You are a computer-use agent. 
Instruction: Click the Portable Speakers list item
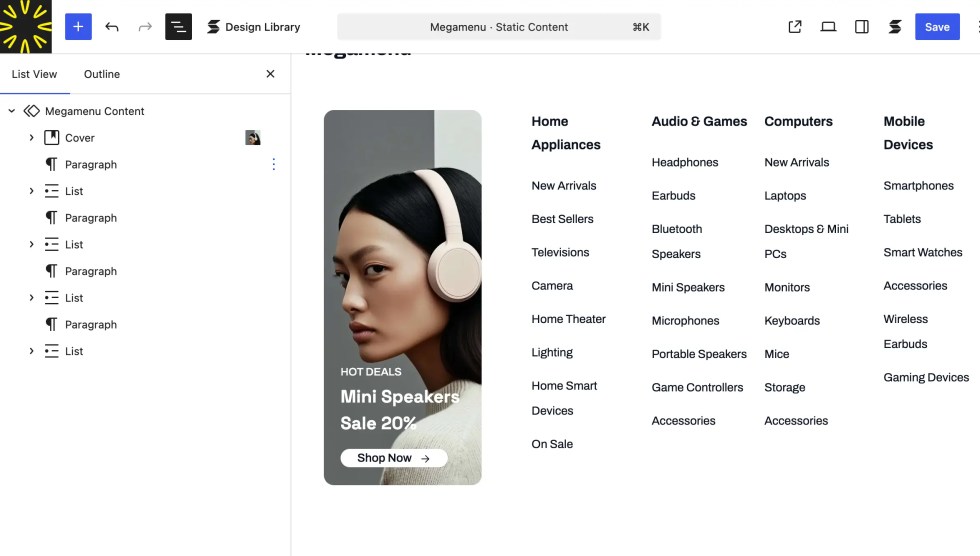(699, 354)
